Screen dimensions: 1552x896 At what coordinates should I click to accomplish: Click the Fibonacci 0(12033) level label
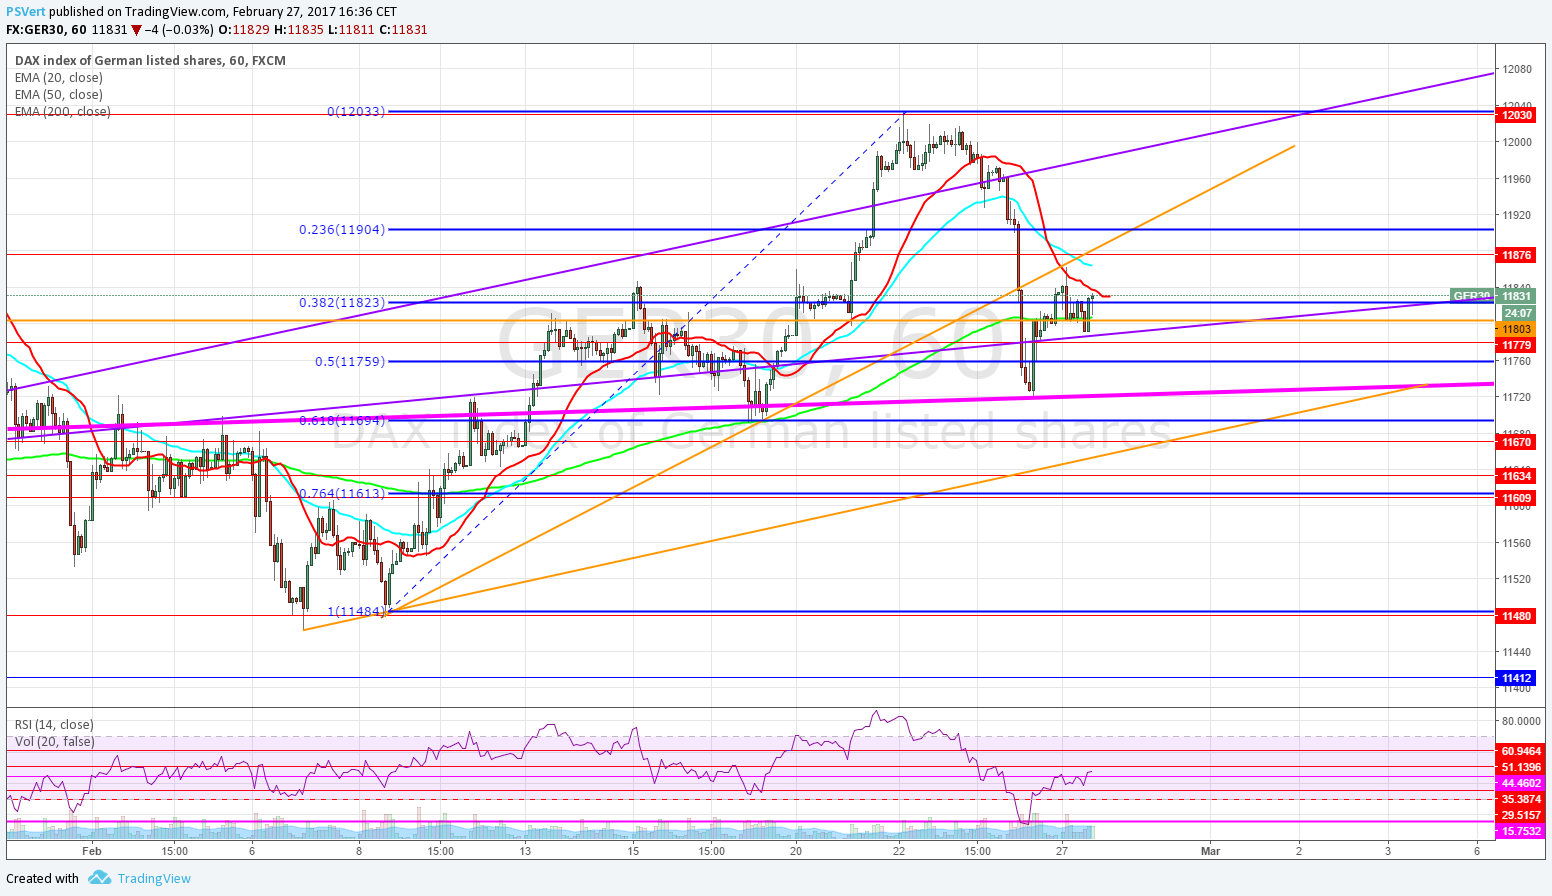pyautogui.click(x=356, y=111)
